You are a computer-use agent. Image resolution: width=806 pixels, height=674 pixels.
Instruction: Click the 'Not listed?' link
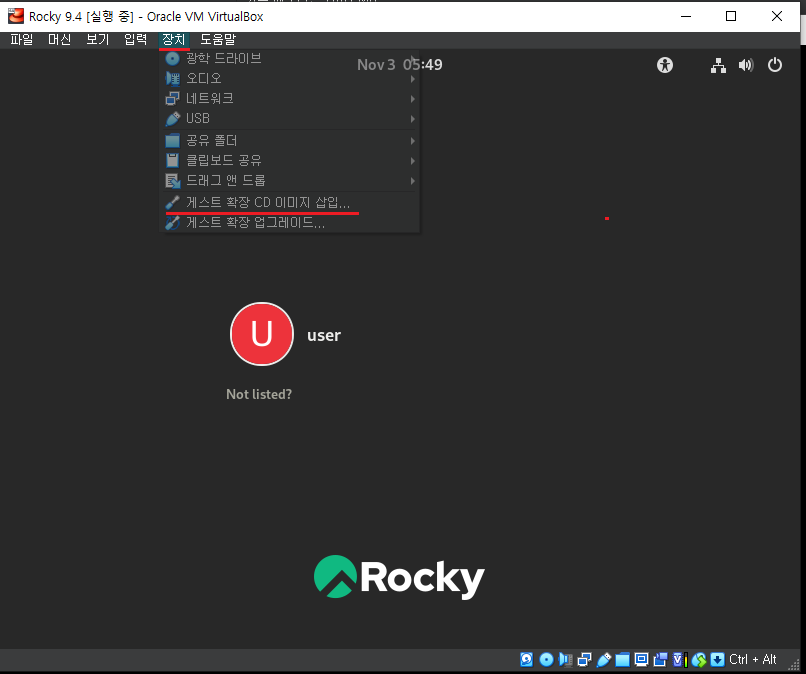[259, 394]
